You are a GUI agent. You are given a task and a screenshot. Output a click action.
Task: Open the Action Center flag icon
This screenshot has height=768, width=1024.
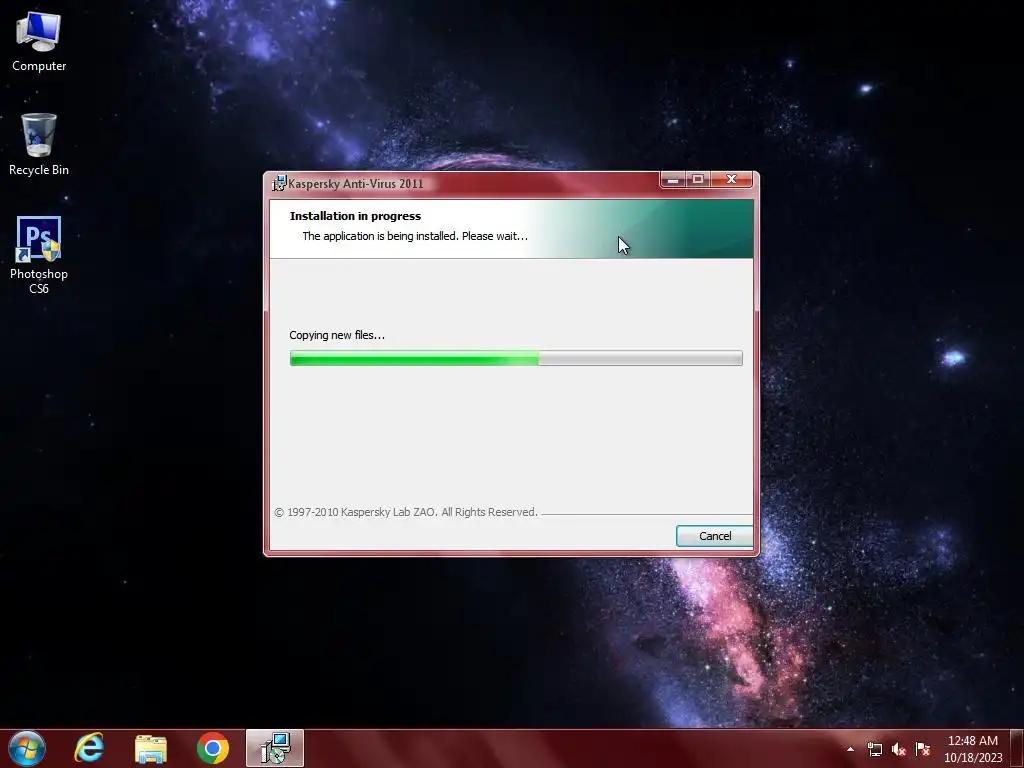click(x=923, y=749)
